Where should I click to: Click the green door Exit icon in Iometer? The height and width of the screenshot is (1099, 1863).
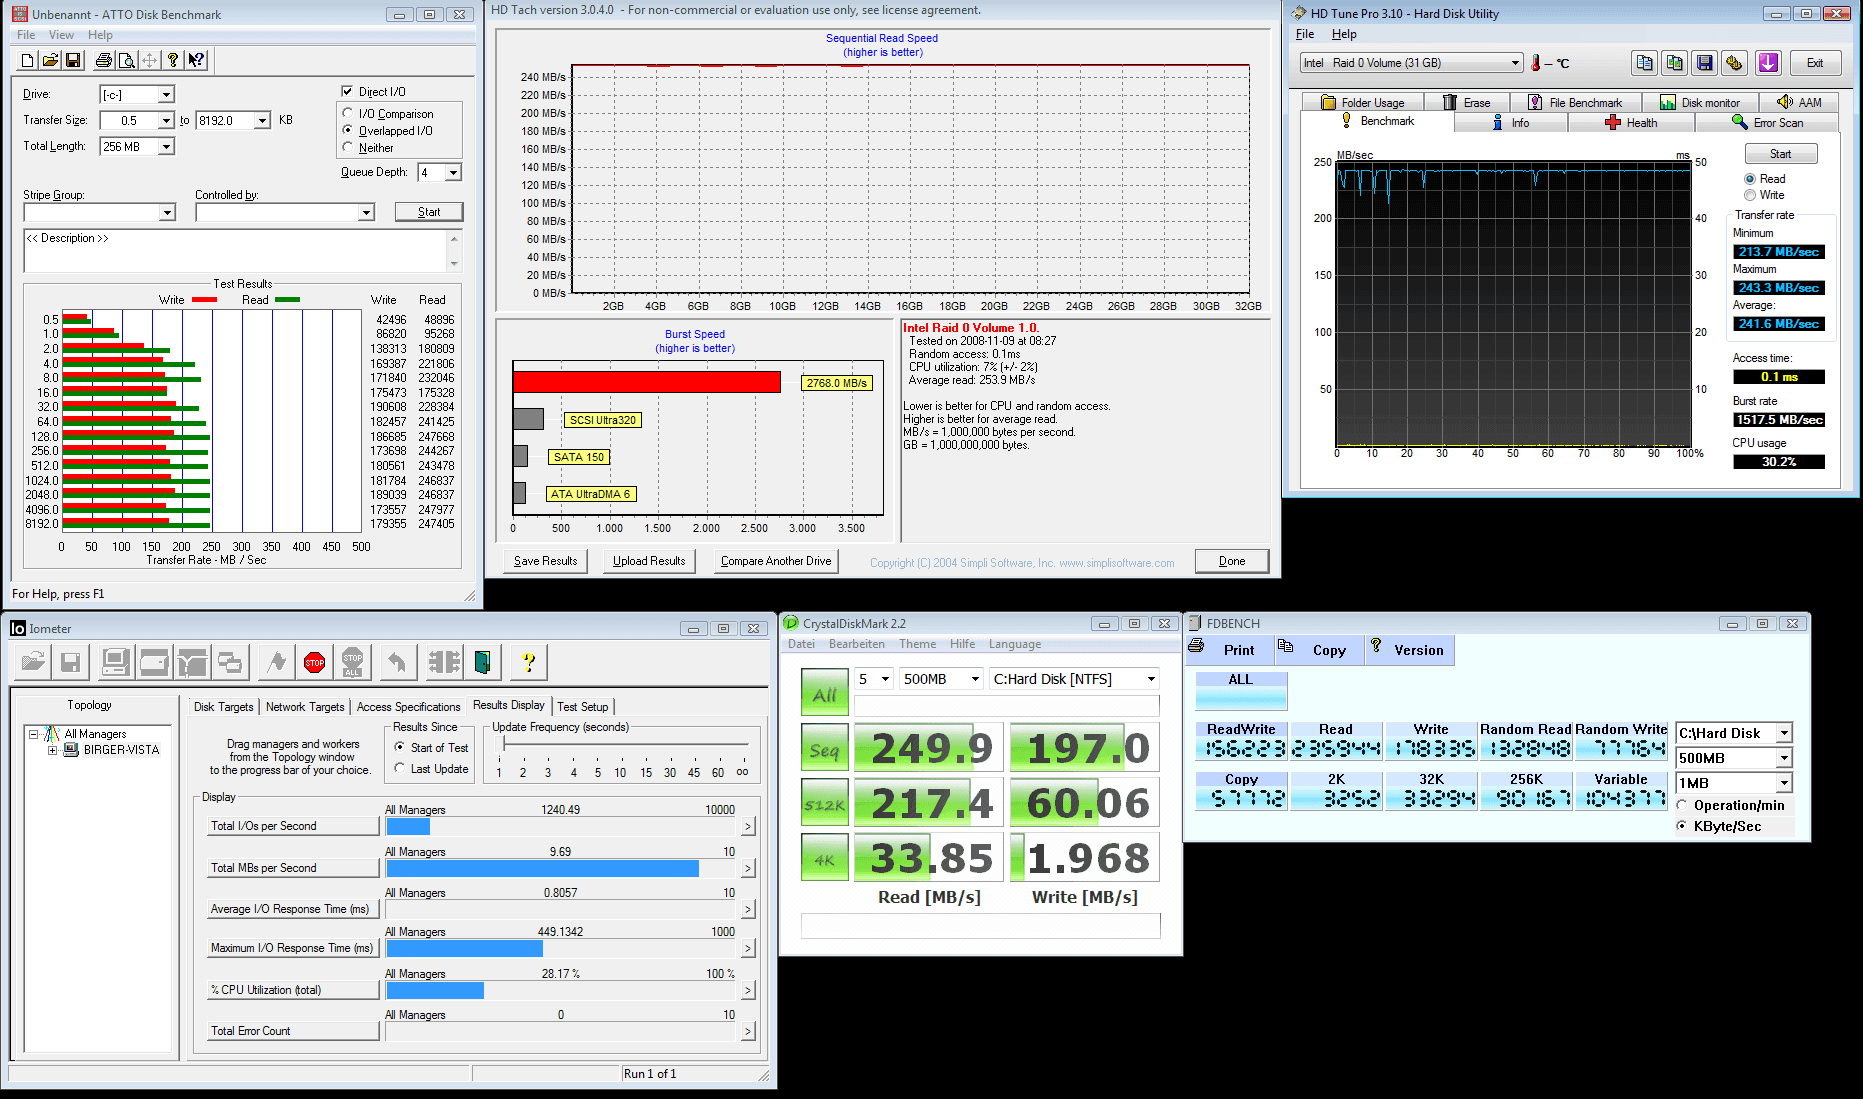tap(483, 662)
